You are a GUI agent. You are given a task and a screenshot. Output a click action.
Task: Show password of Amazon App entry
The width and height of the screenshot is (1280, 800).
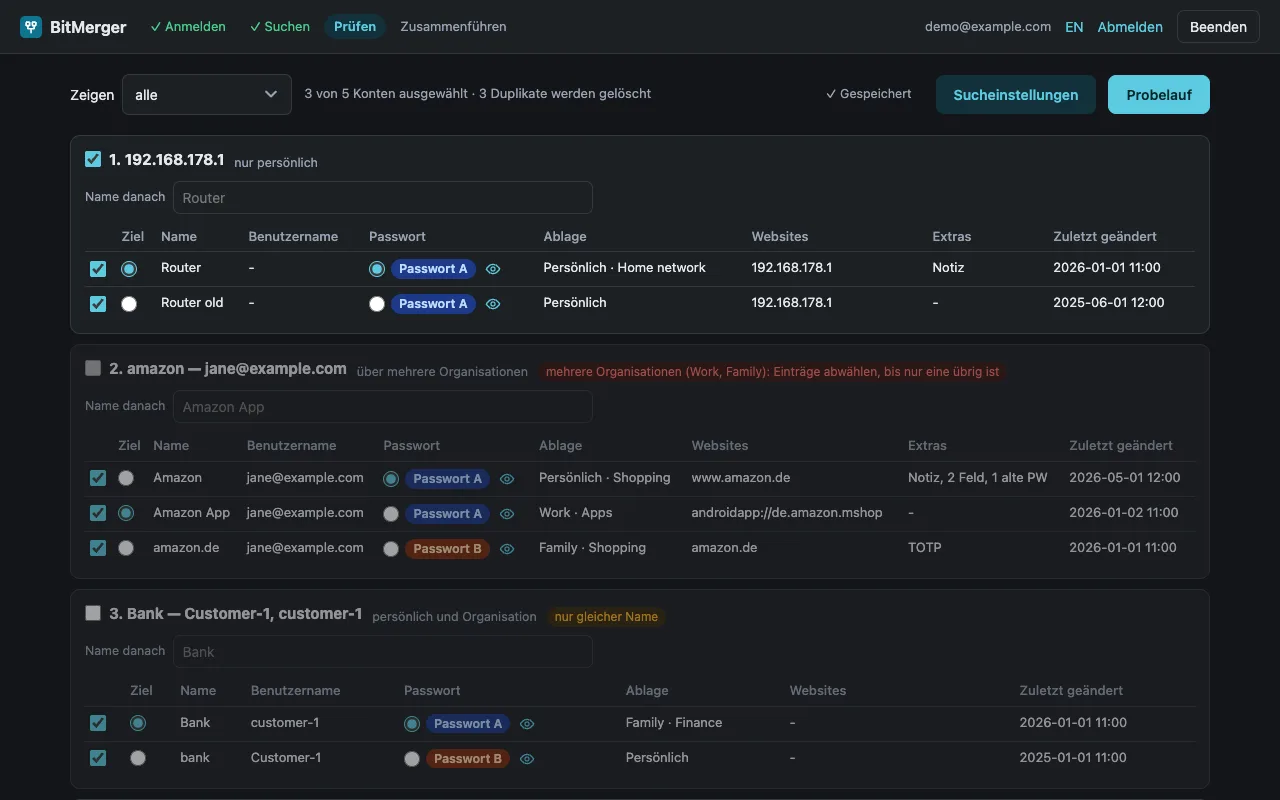pyautogui.click(x=507, y=514)
